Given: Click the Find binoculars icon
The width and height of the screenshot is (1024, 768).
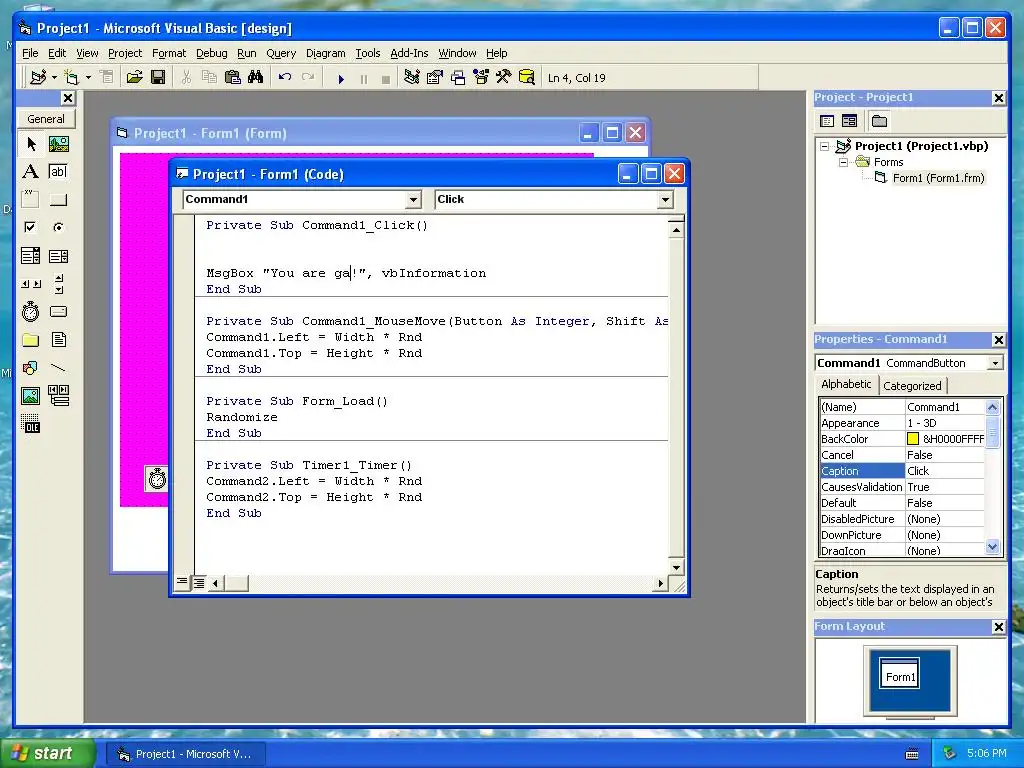Looking at the screenshot, I should (255, 77).
